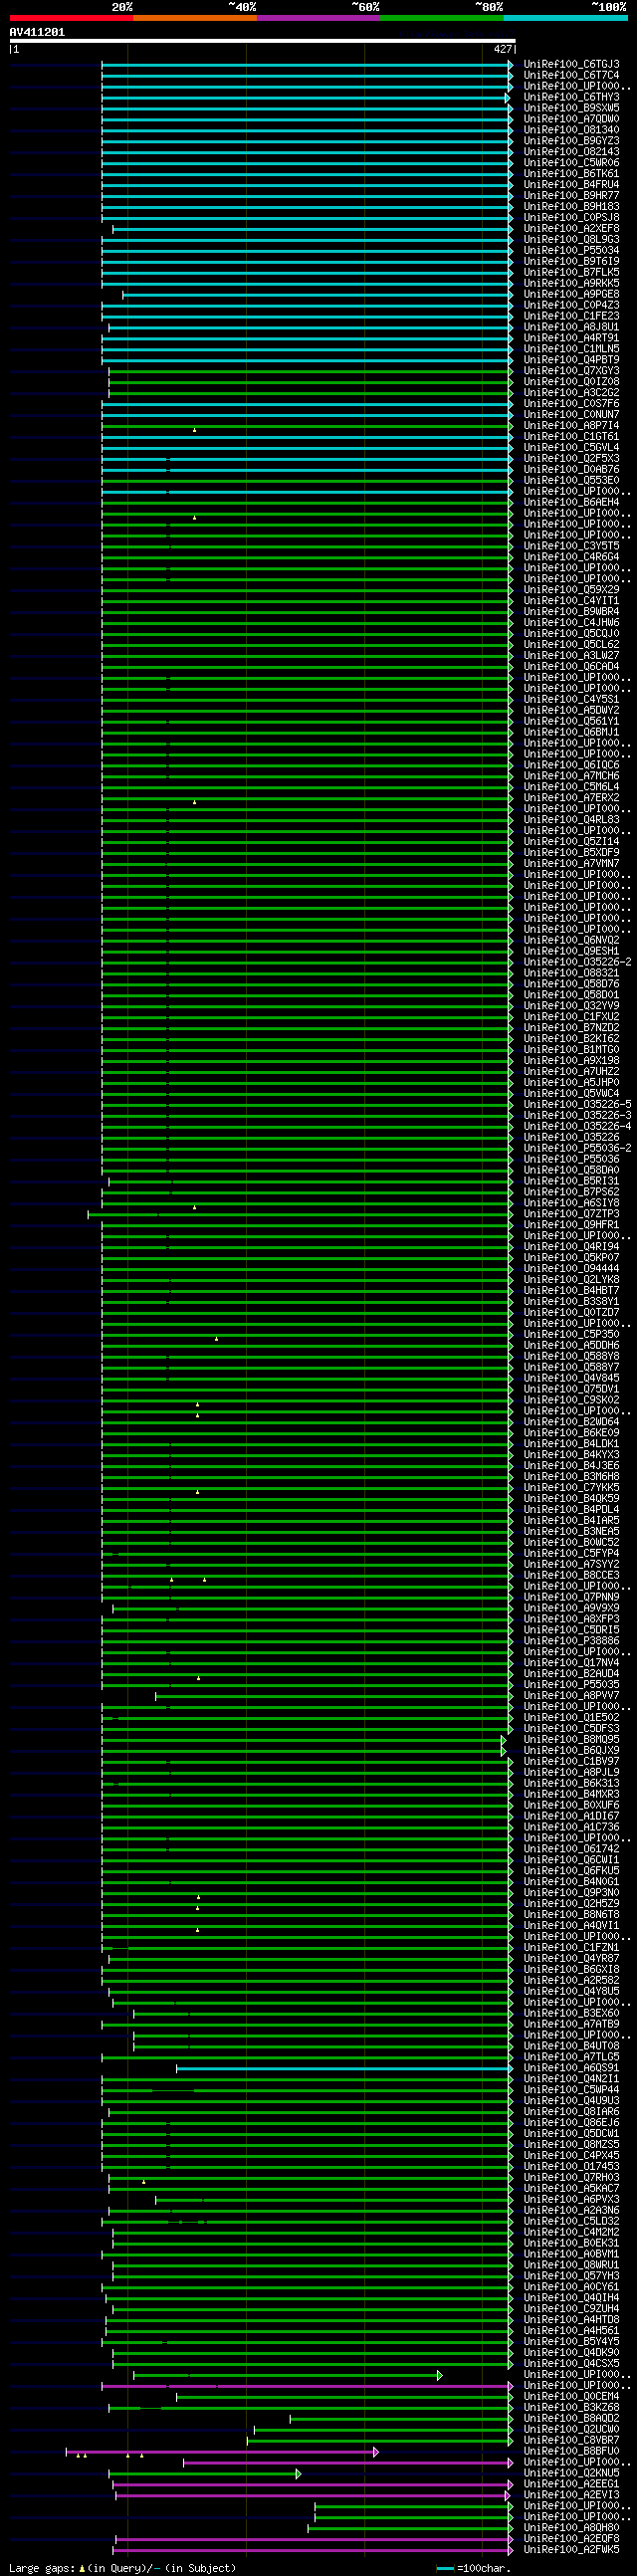
Task: Click hit UniRef100_A2FWK5
Action: tap(571, 2550)
